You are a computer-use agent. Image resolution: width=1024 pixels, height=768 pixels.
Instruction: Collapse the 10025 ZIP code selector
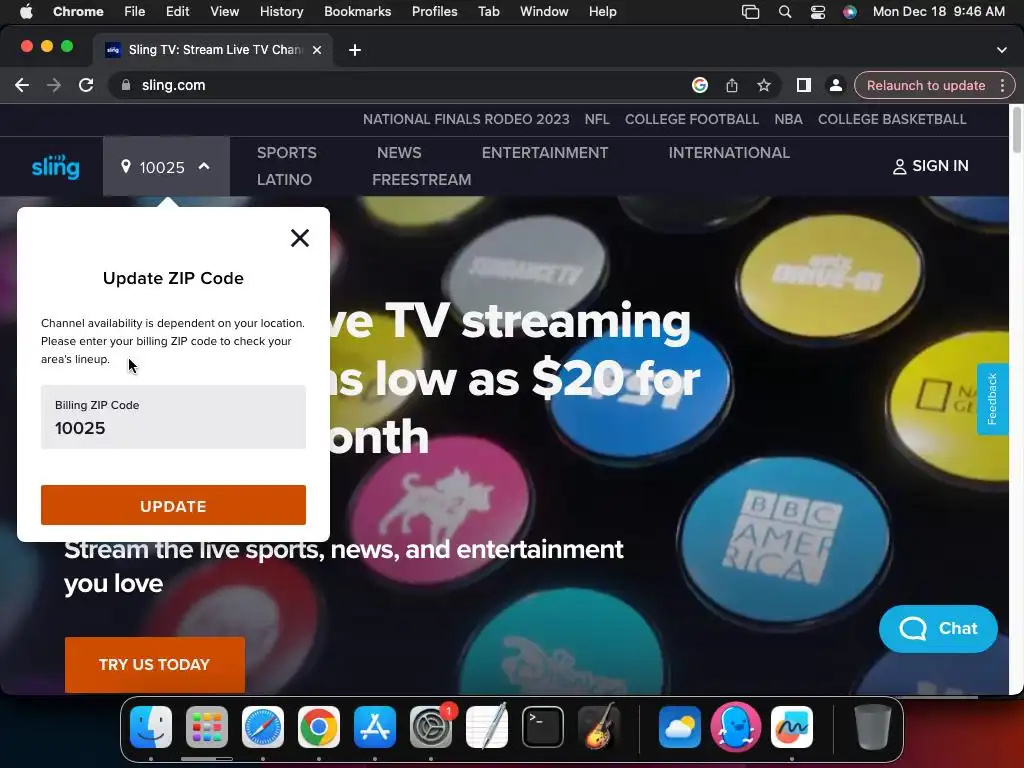204,167
